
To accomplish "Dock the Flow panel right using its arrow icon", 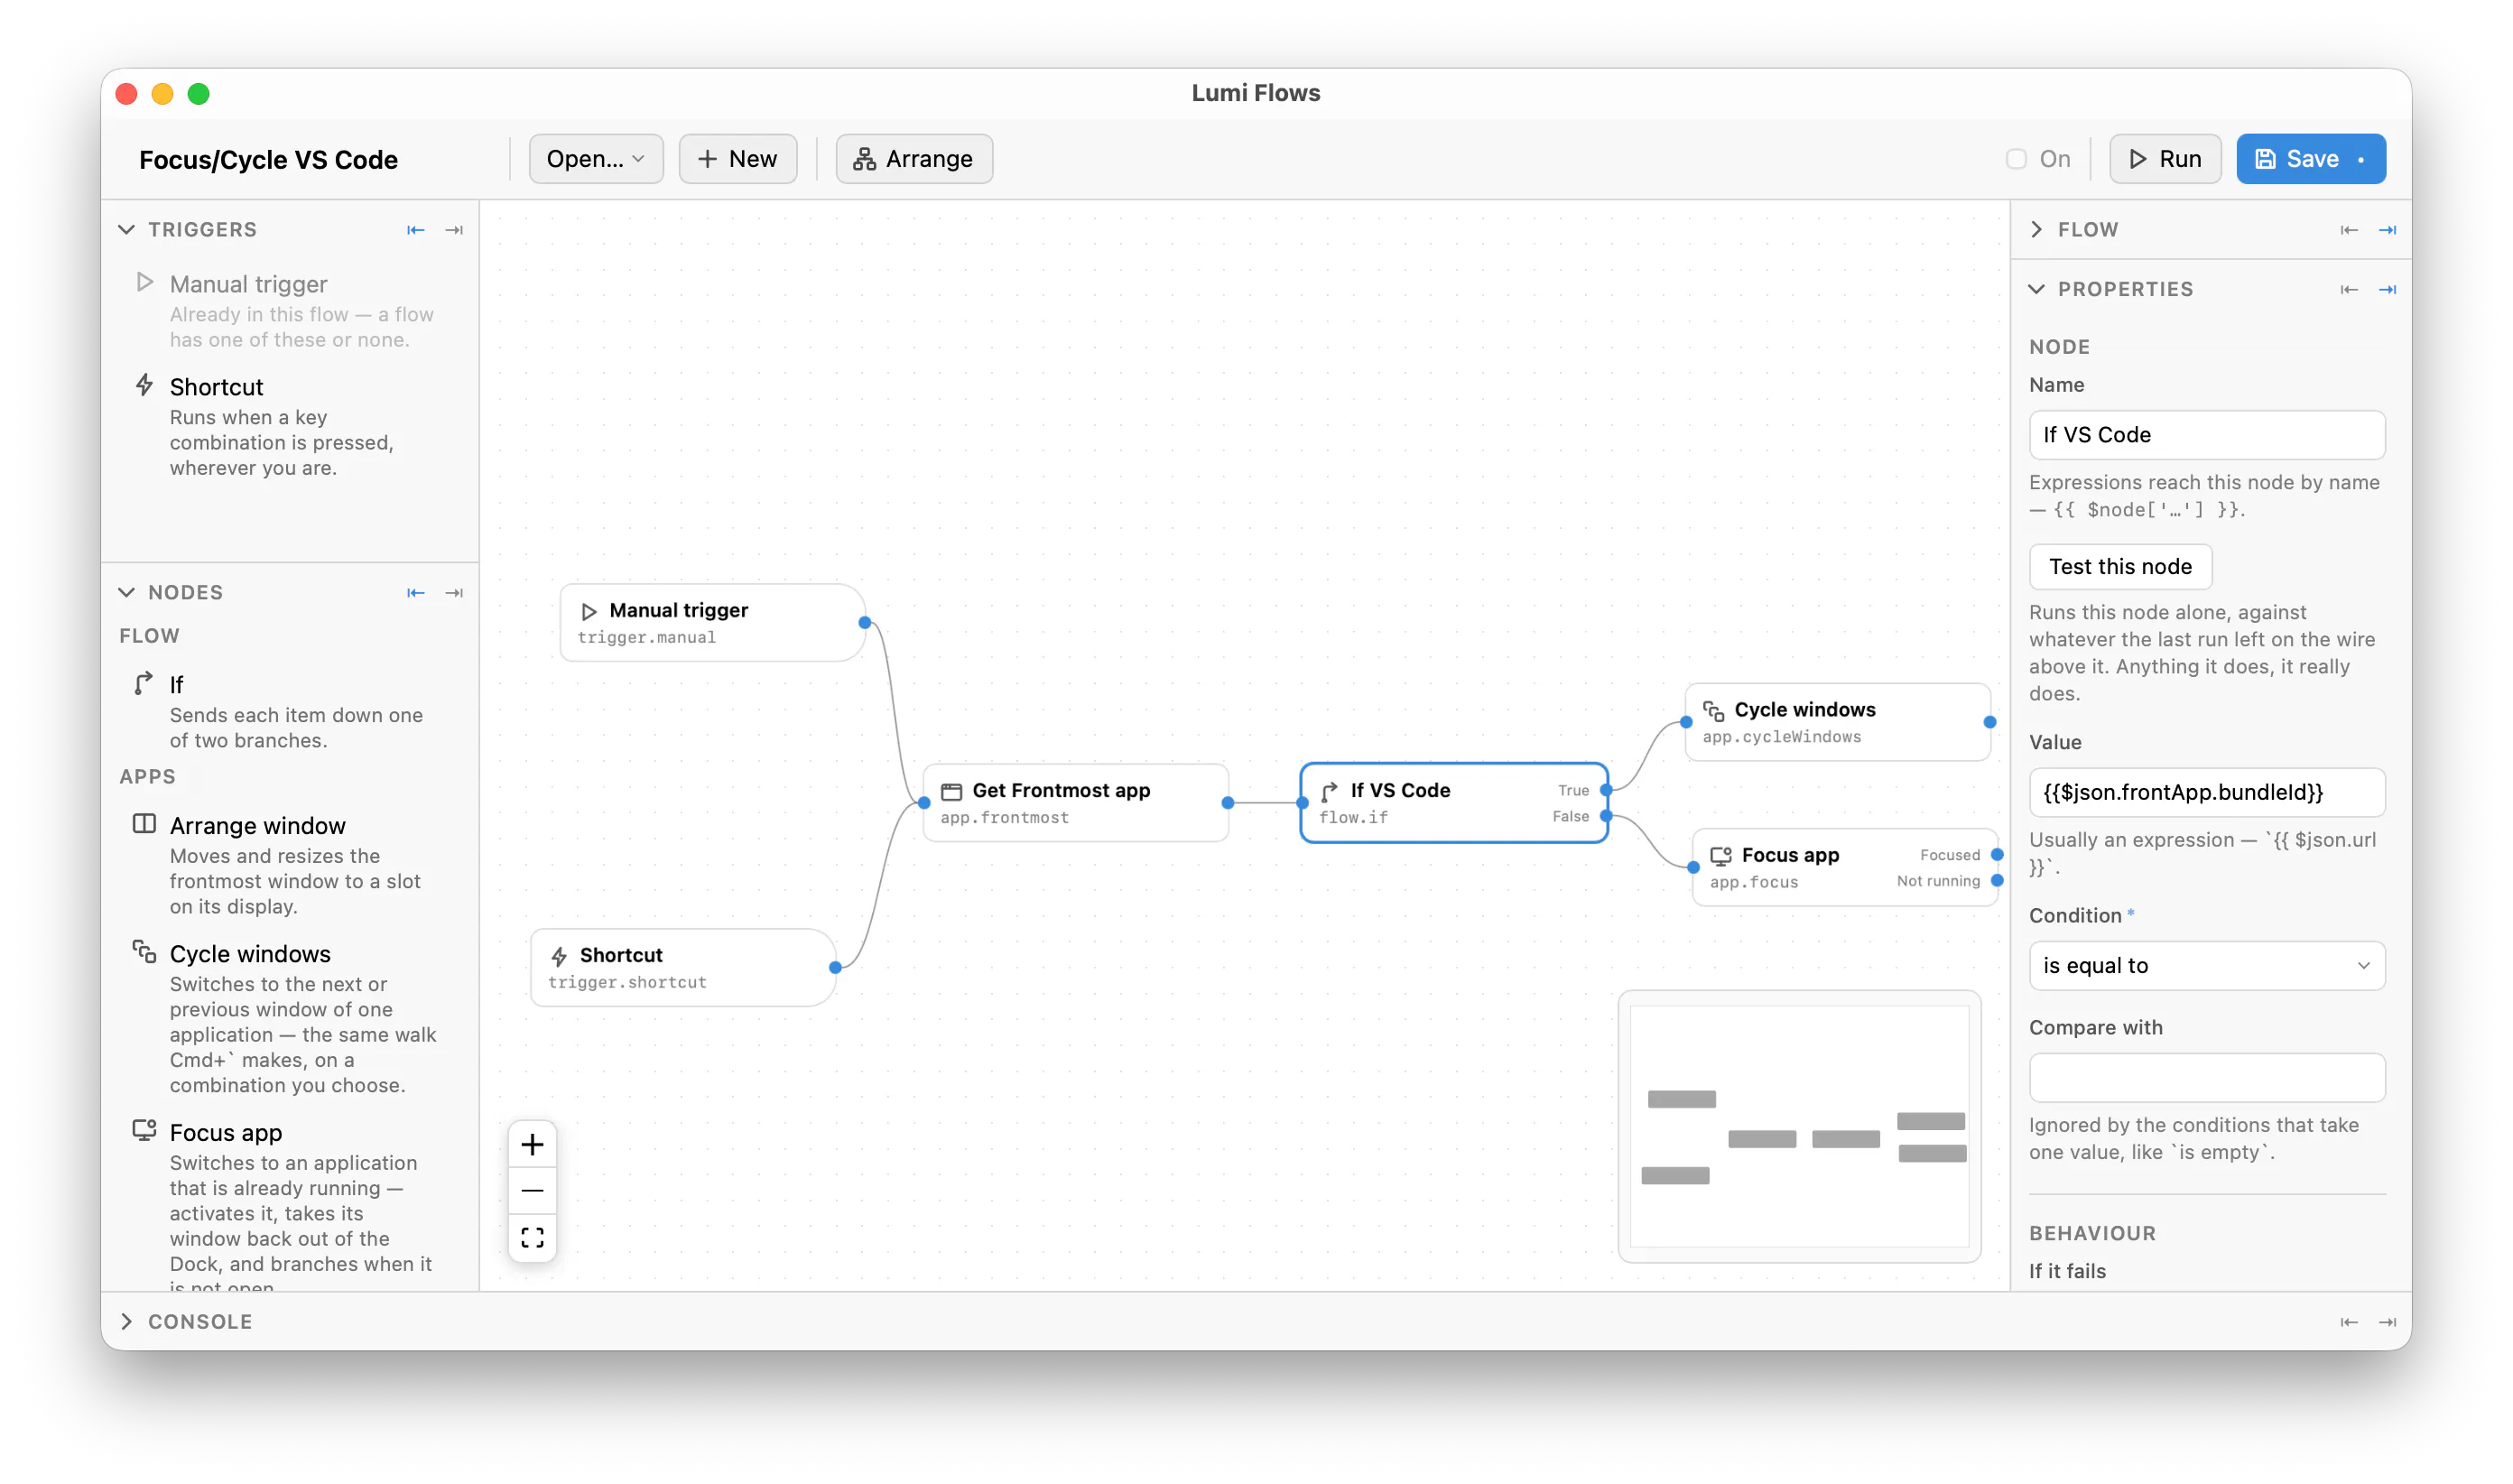I will [2387, 230].
